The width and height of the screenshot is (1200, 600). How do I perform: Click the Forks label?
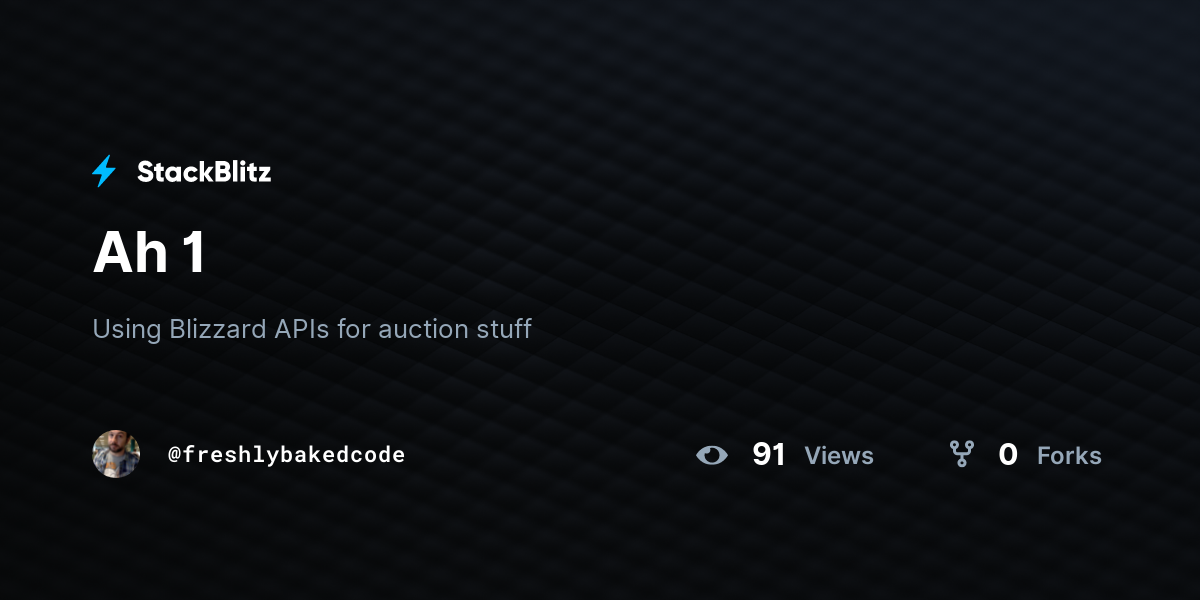(1069, 456)
